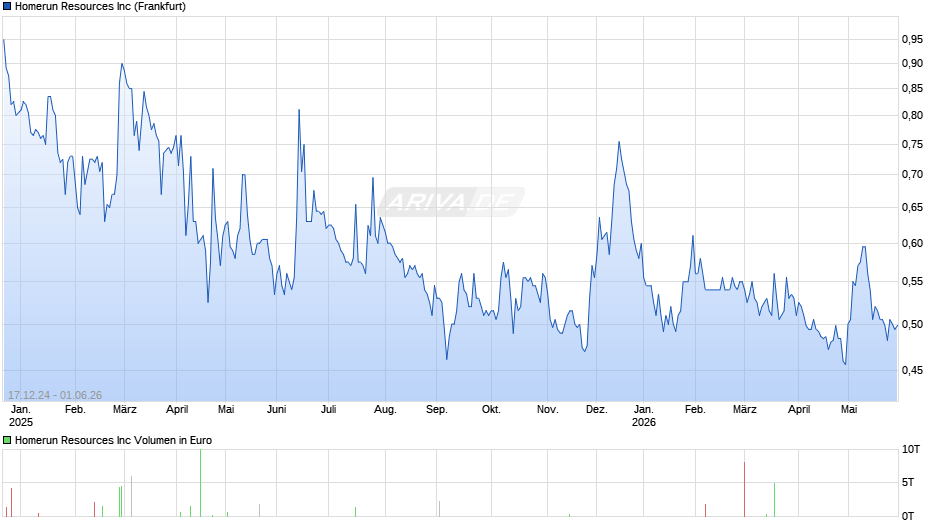Click the 'Dez.' month label
Viewport: 940px width, 526px height.
(596, 410)
